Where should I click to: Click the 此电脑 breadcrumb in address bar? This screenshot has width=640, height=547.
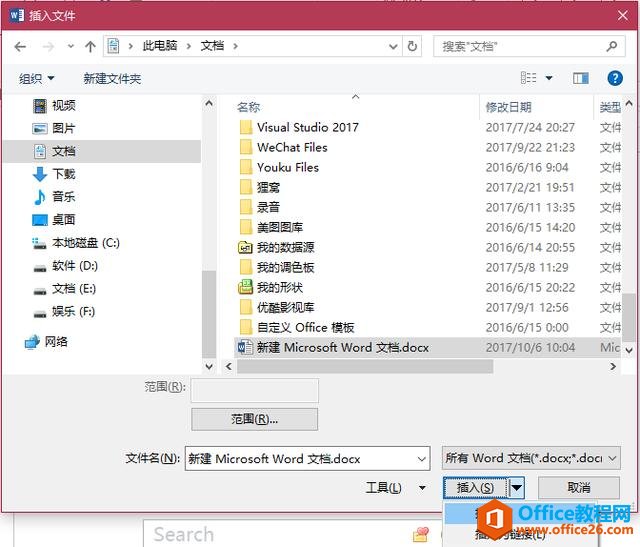pyautogui.click(x=160, y=46)
